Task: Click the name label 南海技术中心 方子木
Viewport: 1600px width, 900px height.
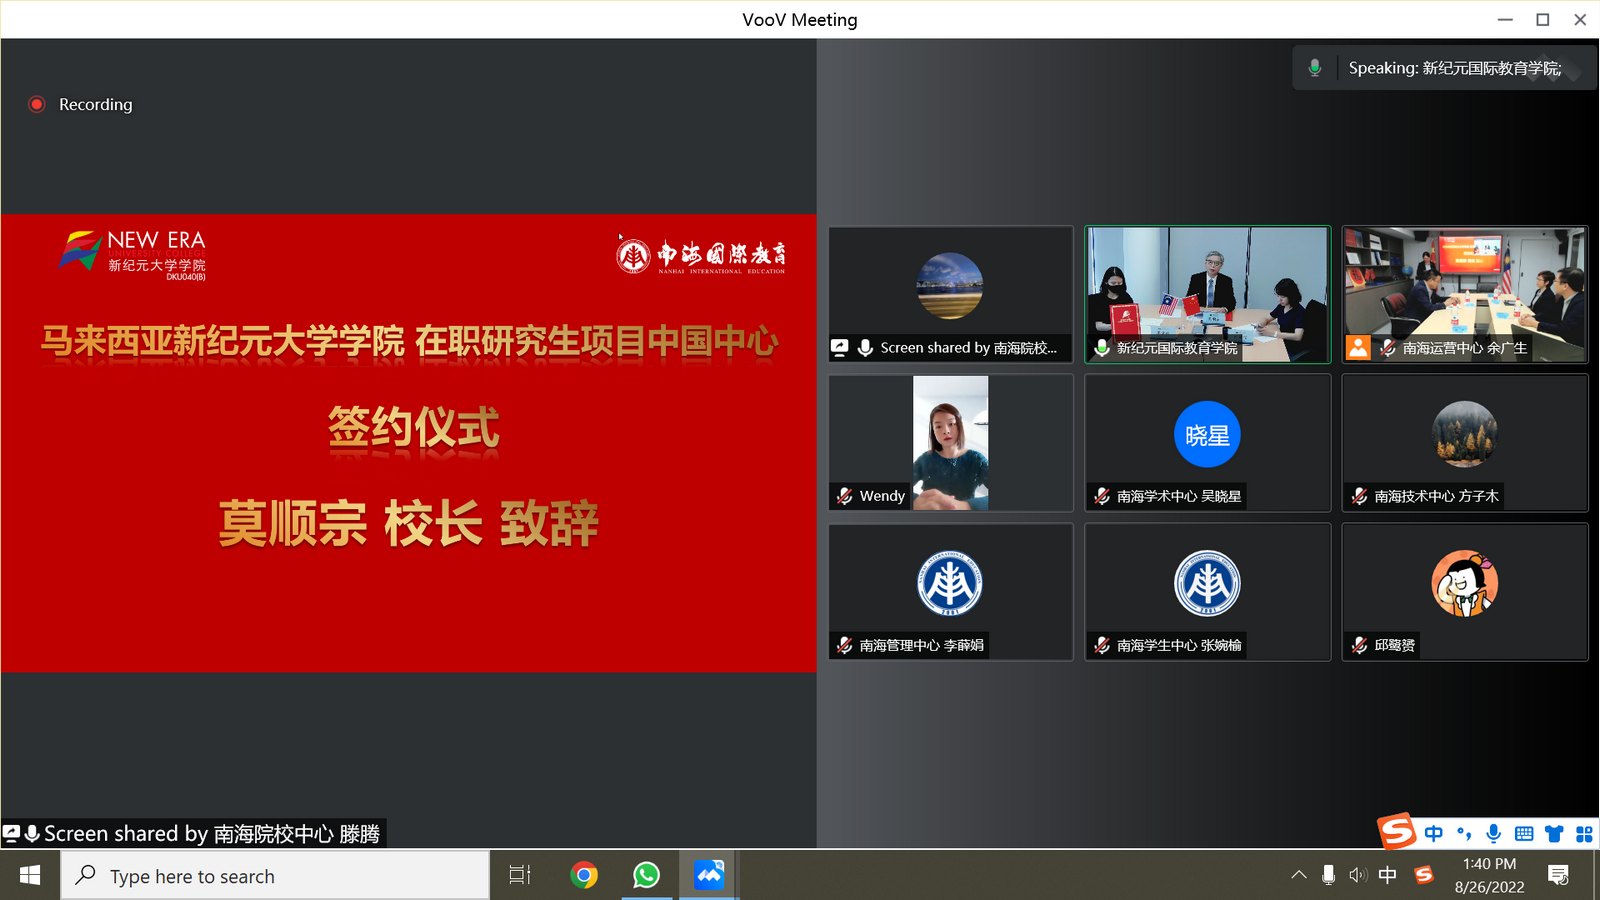Action: point(1437,496)
